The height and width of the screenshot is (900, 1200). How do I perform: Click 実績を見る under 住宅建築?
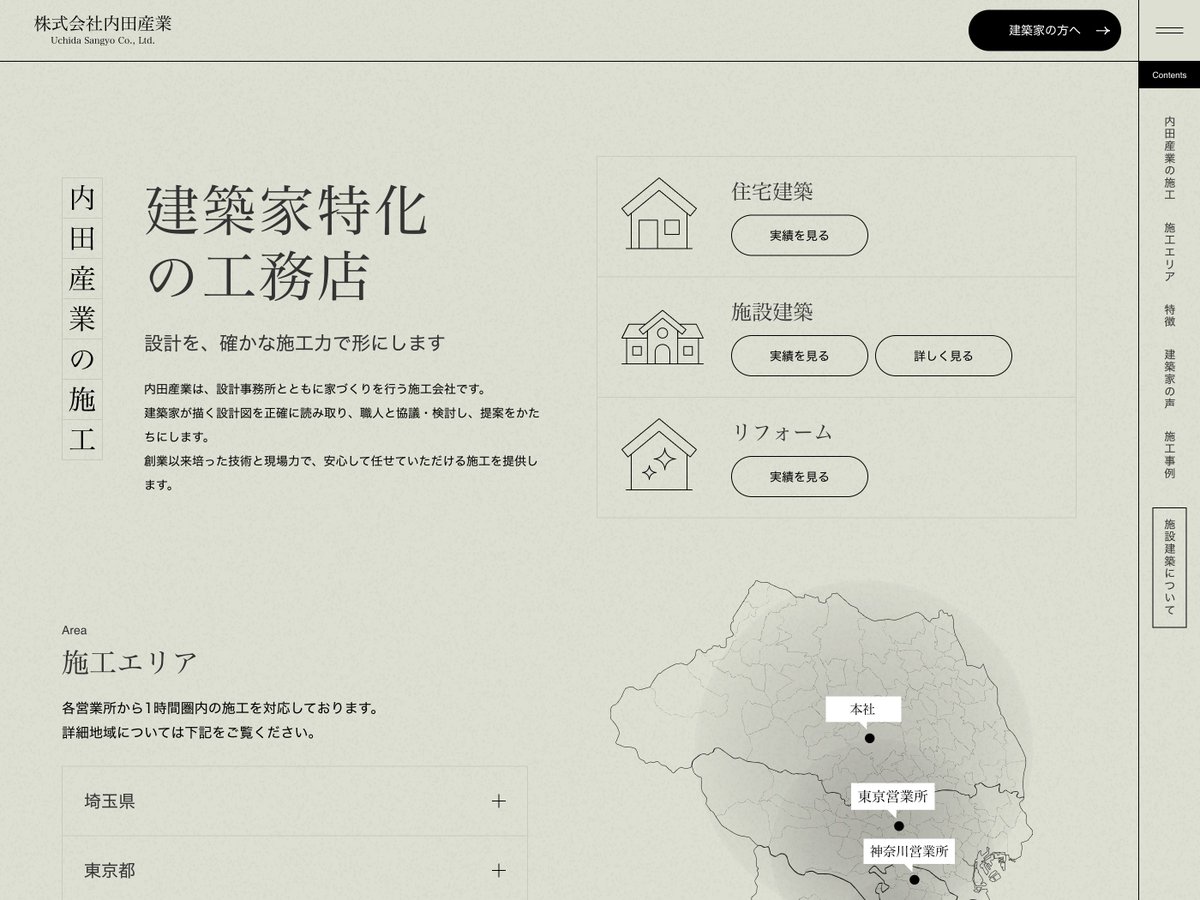click(799, 236)
